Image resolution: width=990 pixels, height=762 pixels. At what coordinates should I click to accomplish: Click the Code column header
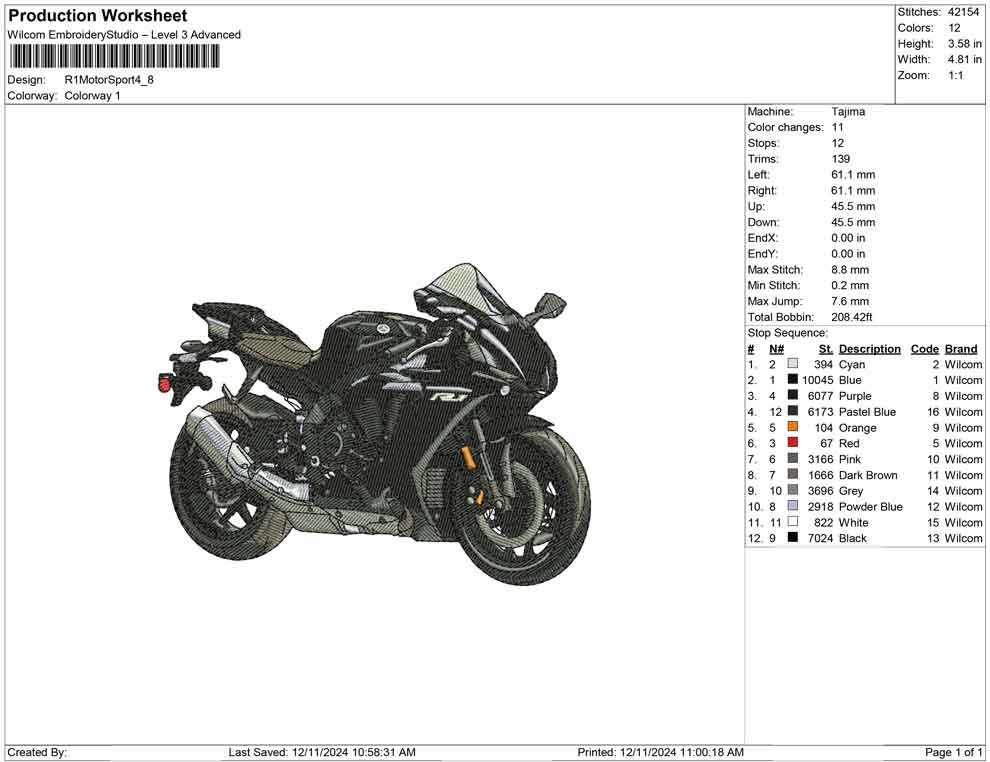(925, 348)
